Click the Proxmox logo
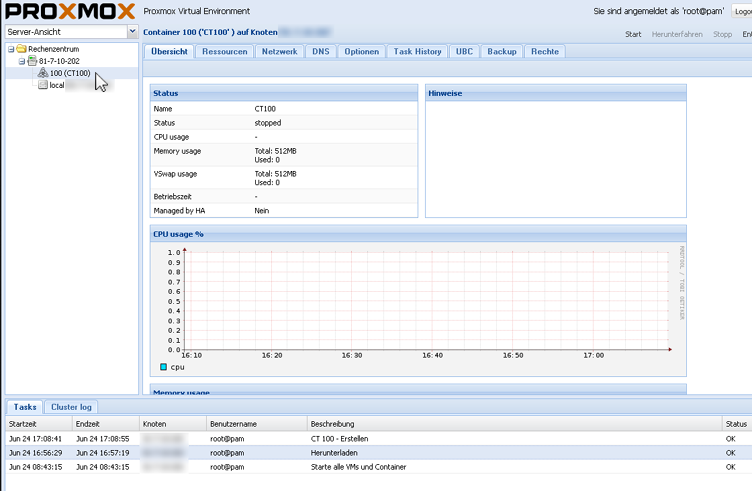Screen dimensions: 752x491 (70, 11)
